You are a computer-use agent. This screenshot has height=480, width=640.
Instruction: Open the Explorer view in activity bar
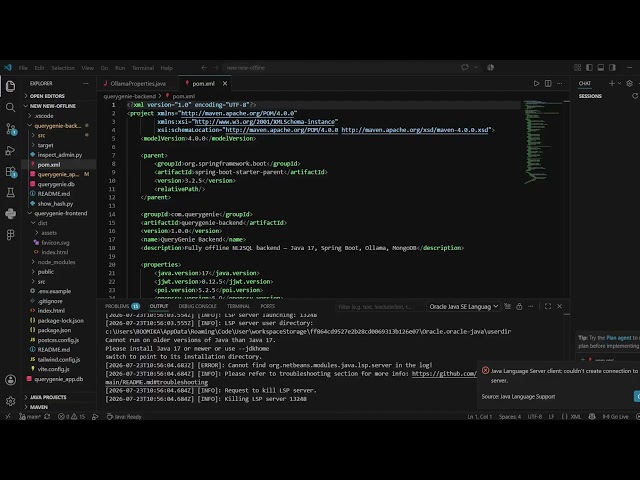(11, 86)
